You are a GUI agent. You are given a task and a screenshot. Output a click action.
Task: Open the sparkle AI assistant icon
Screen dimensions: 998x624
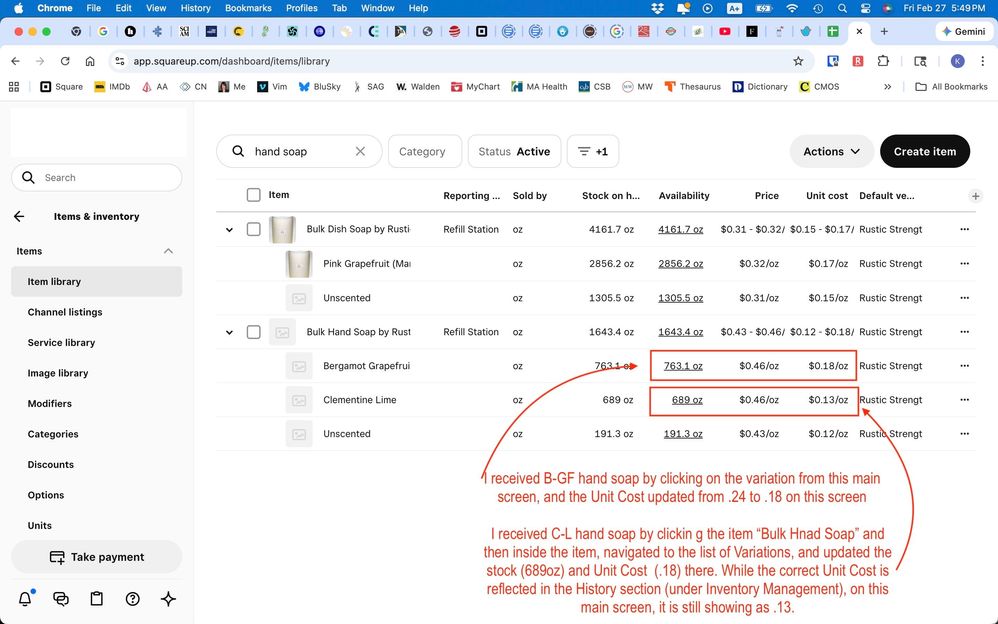point(168,599)
